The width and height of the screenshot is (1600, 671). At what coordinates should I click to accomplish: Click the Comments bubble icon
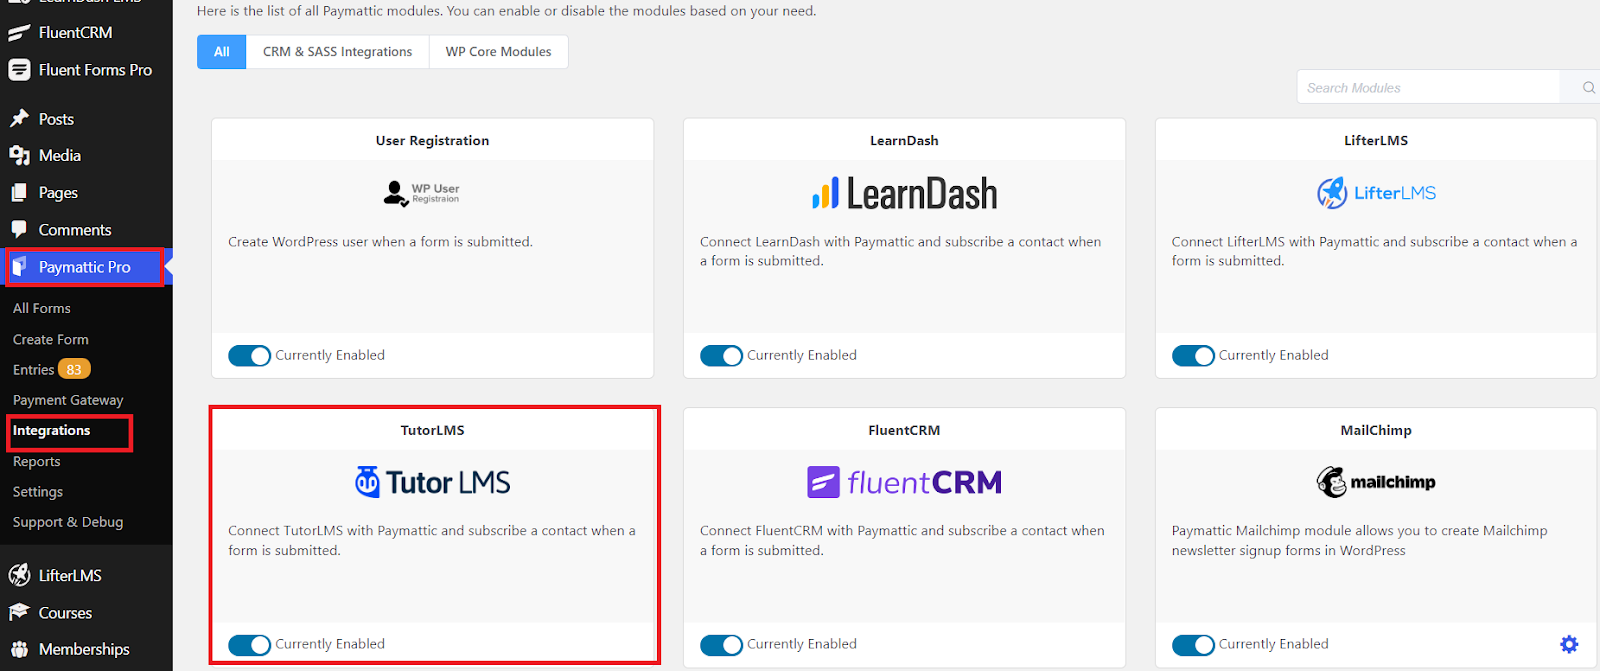[19, 230]
